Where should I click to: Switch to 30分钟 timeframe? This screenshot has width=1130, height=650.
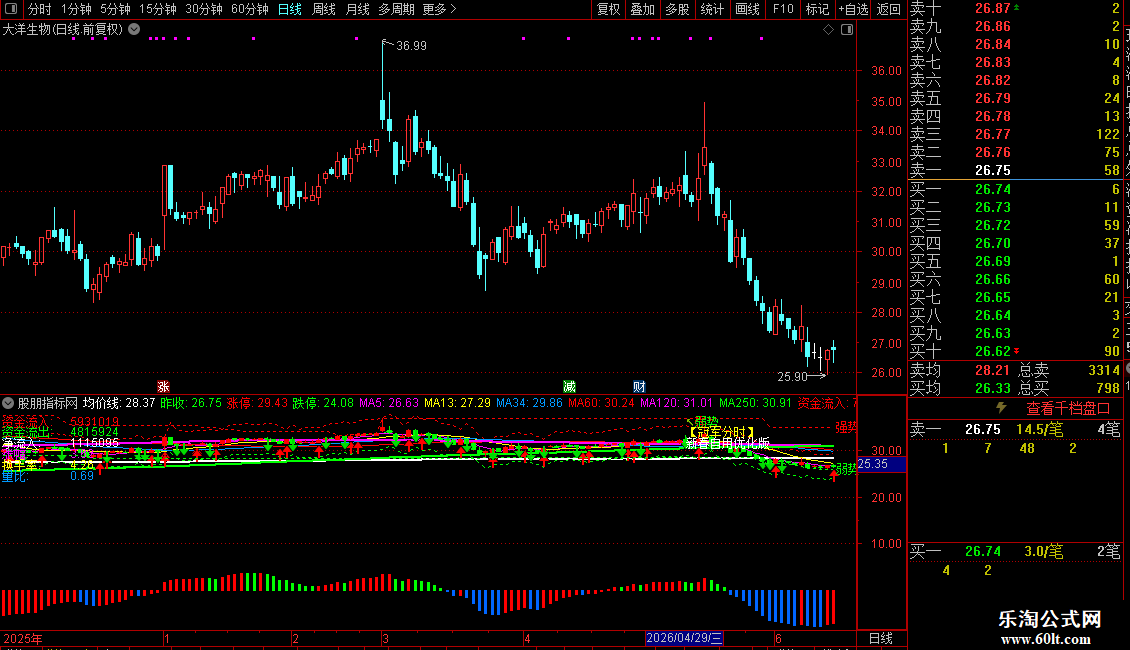tap(204, 9)
